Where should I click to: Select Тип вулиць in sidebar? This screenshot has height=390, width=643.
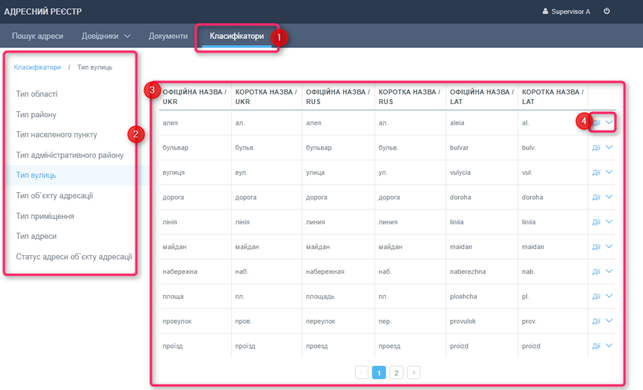(x=36, y=175)
